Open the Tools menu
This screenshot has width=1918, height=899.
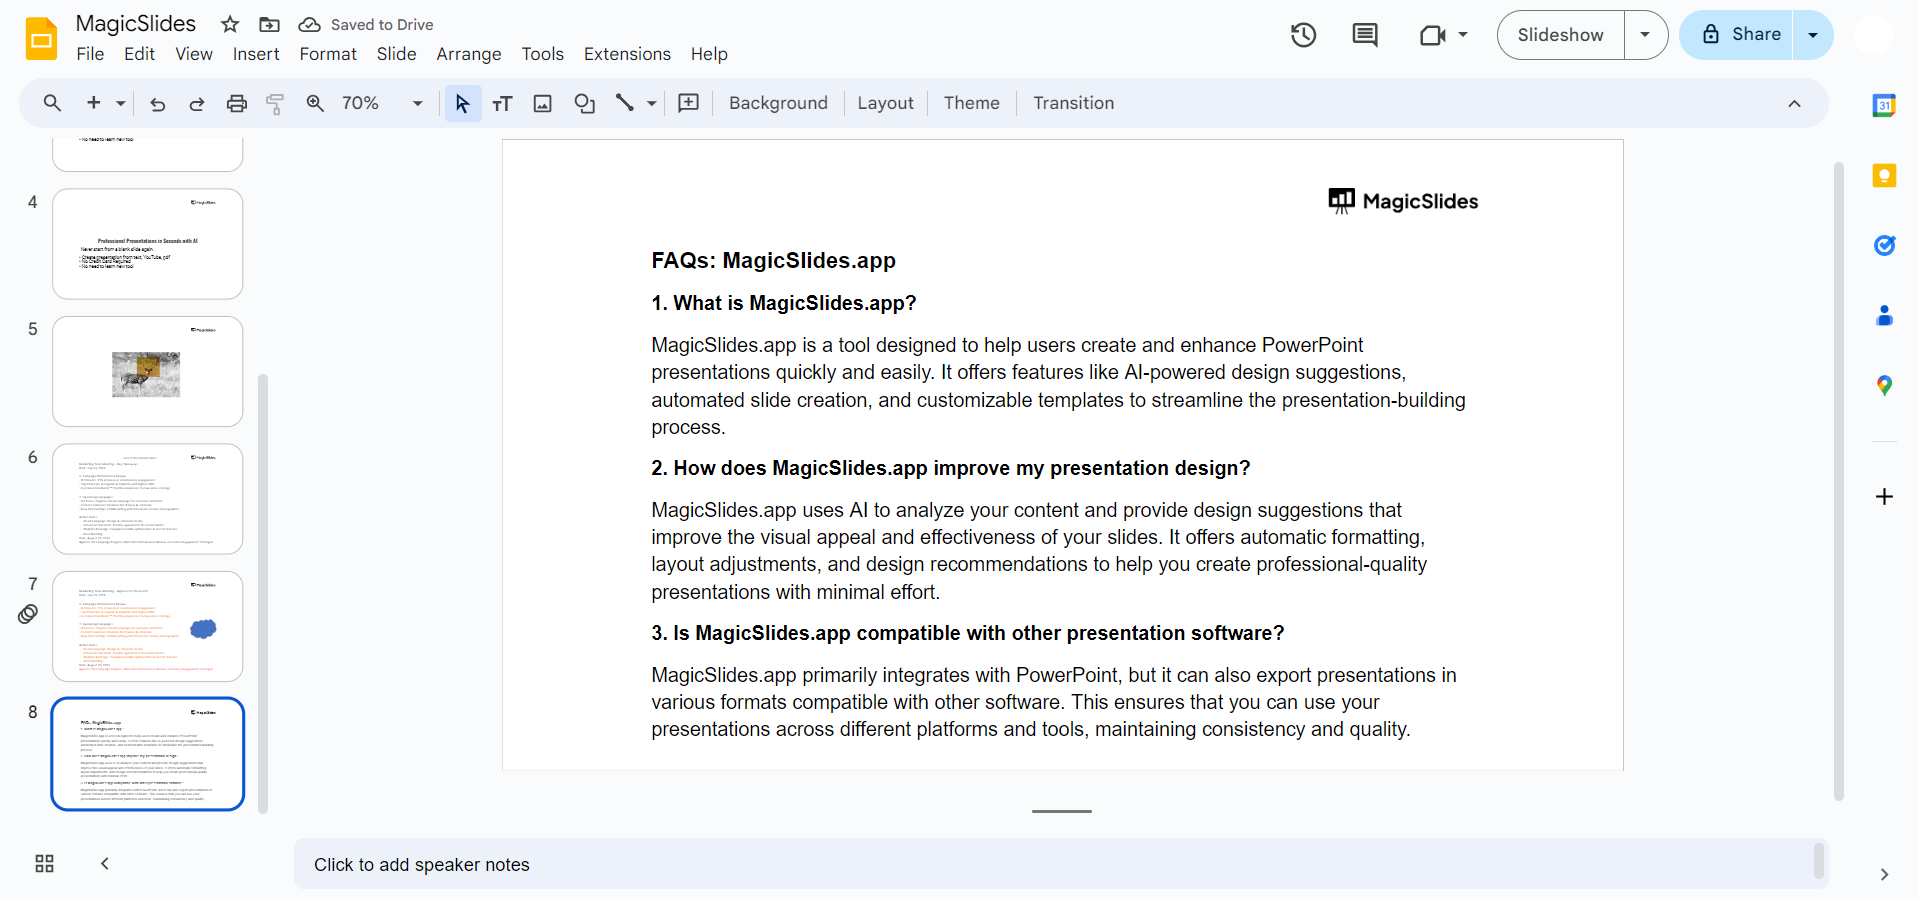tap(543, 54)
